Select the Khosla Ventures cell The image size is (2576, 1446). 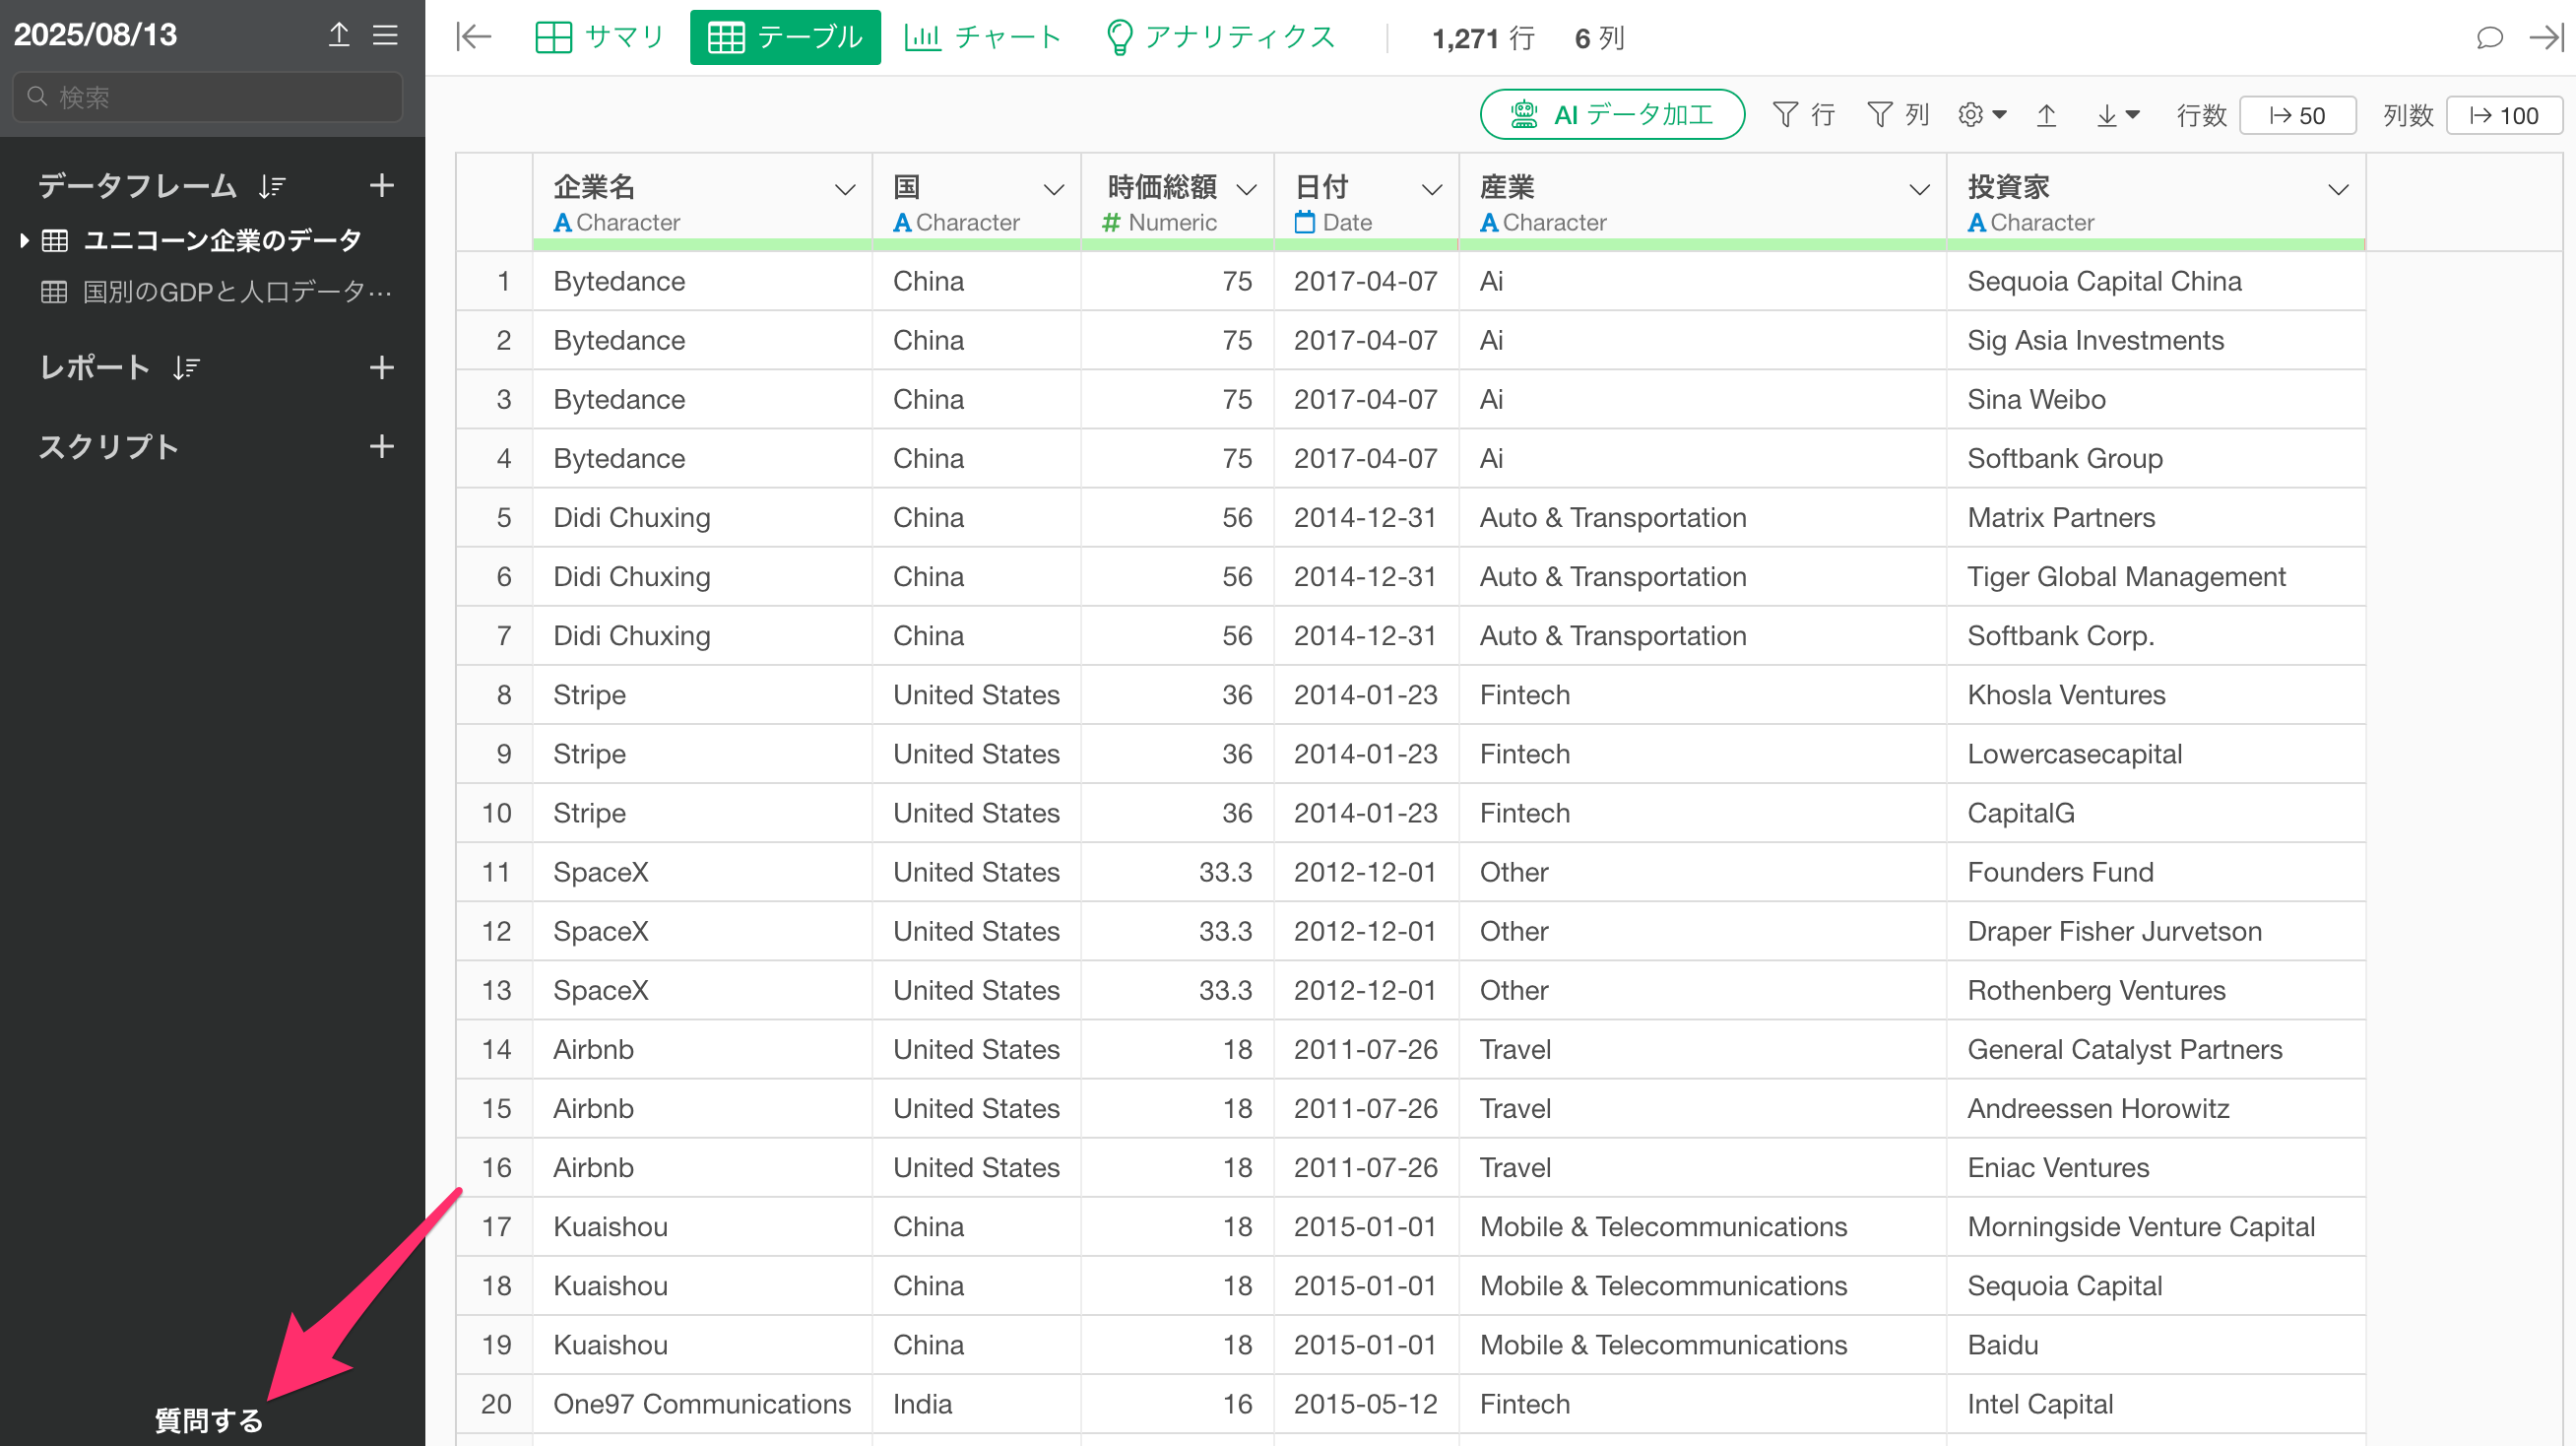pos(2156,695)
